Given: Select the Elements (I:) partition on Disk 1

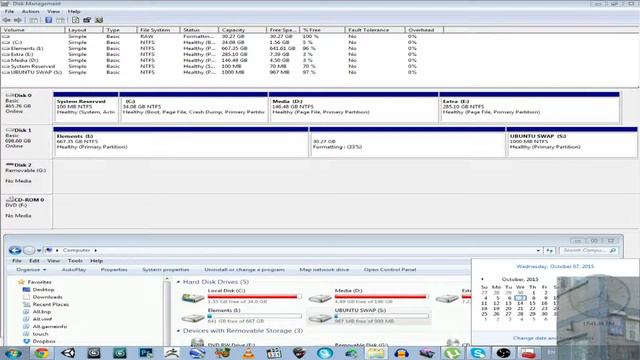Looking at the screenshot, I should click(181, 142).
